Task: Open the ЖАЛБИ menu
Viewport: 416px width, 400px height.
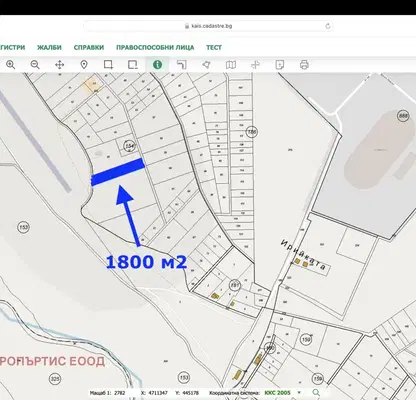Action: pyautogui.click(x=49, y=47)
